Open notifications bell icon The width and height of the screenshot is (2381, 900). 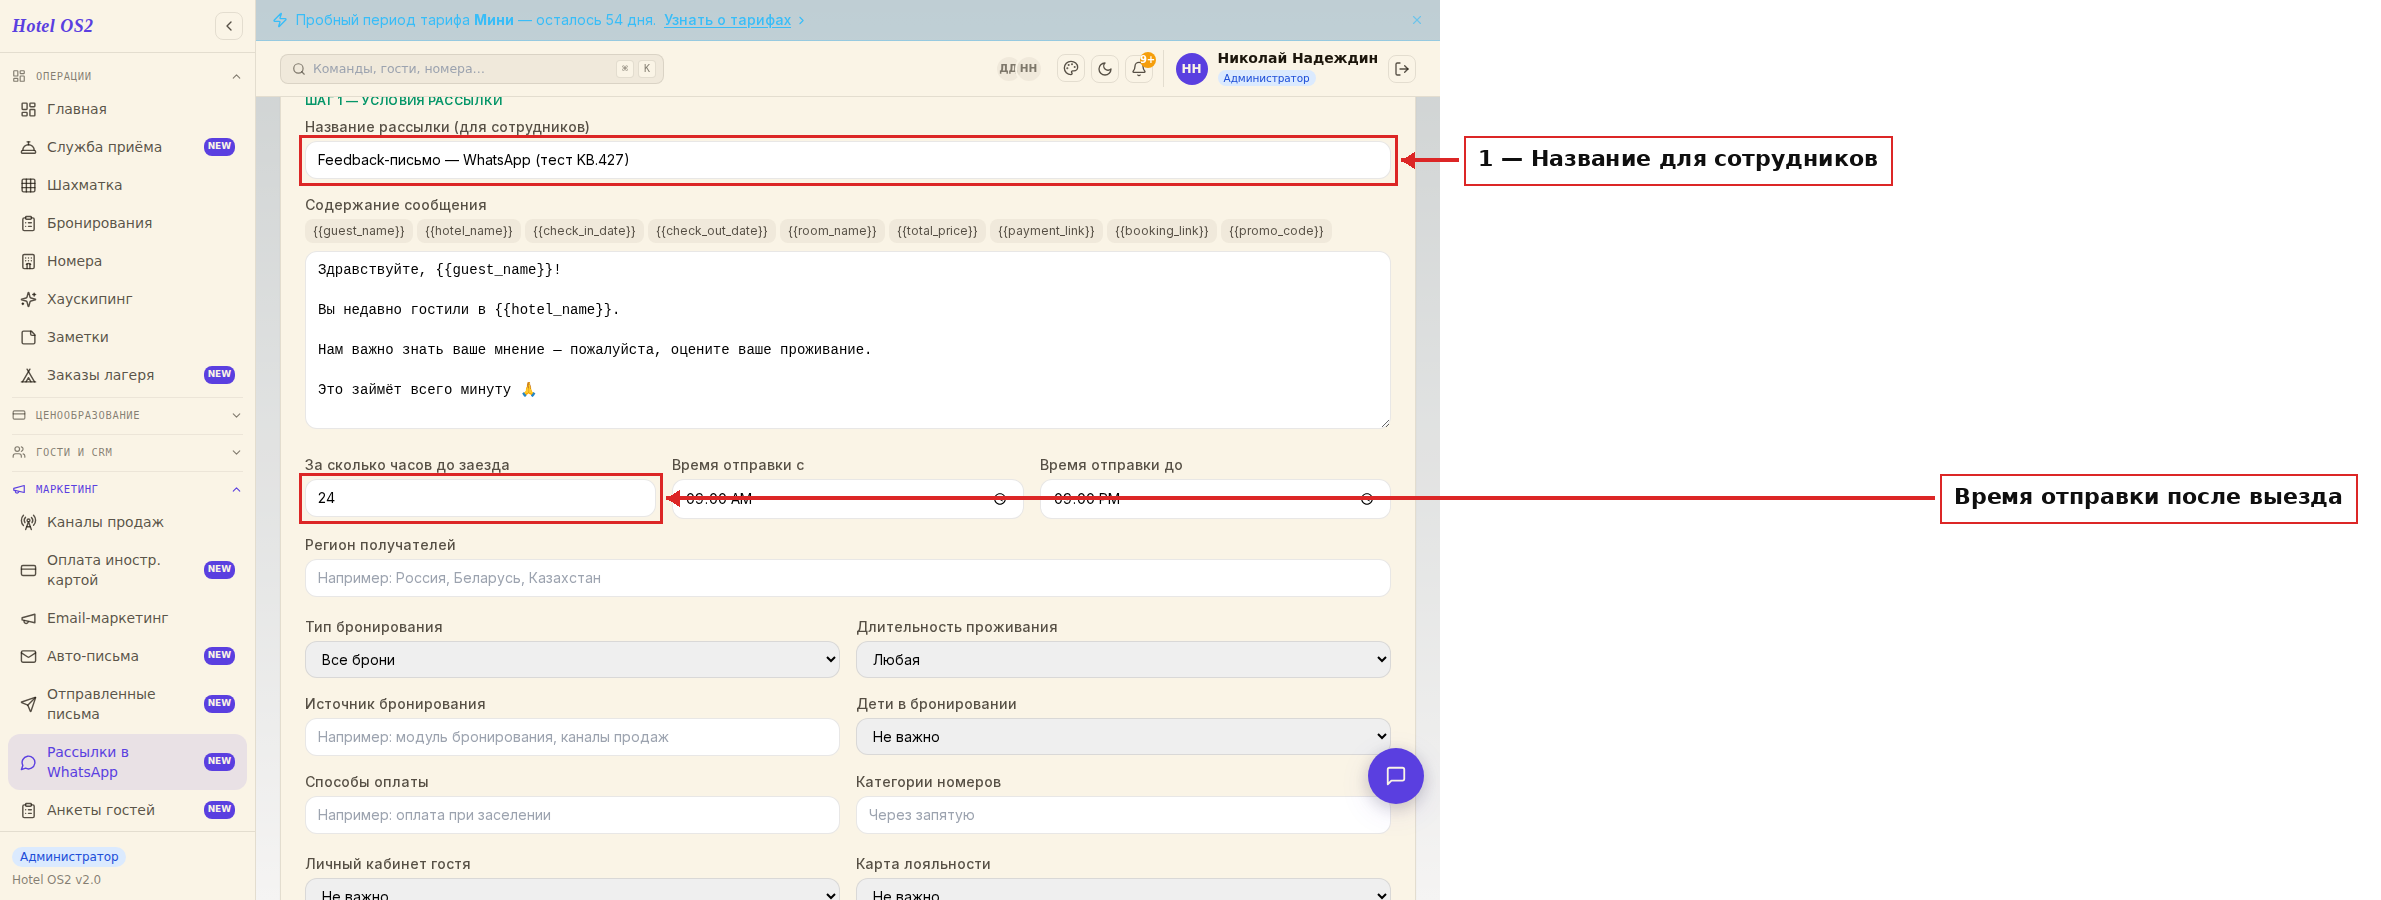1139,69
